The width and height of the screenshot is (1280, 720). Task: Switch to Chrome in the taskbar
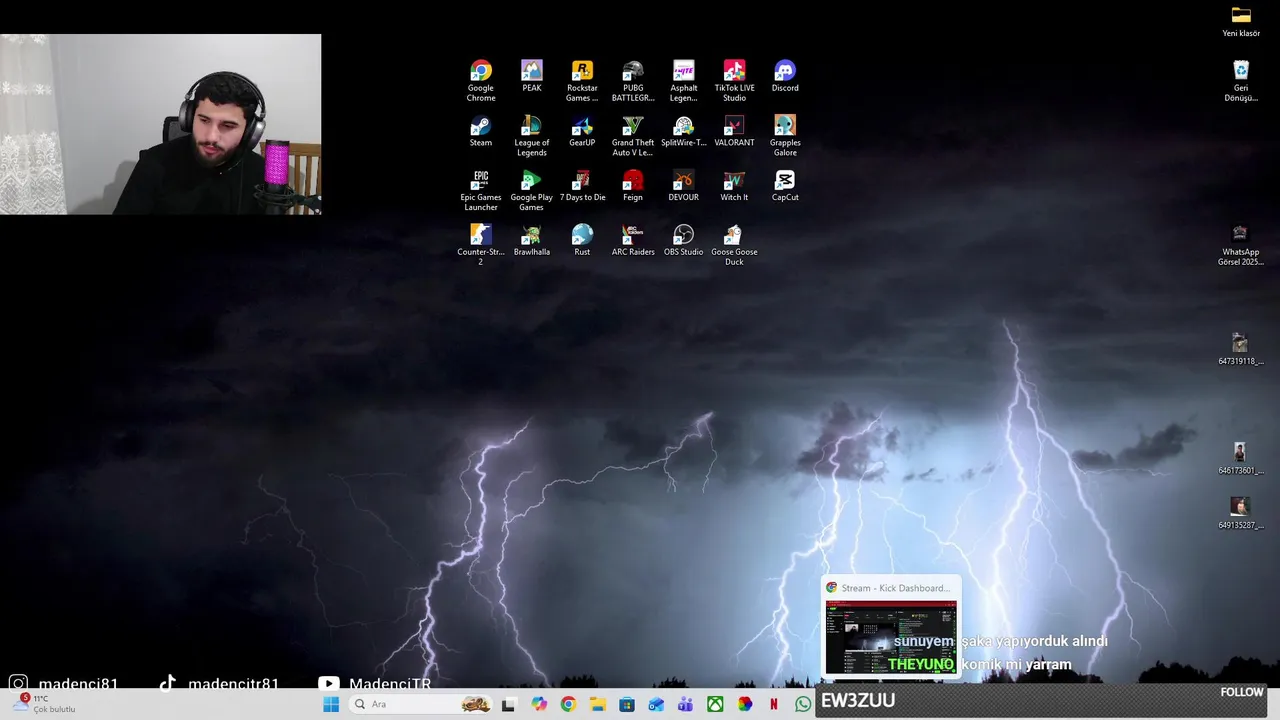(568, 704)
